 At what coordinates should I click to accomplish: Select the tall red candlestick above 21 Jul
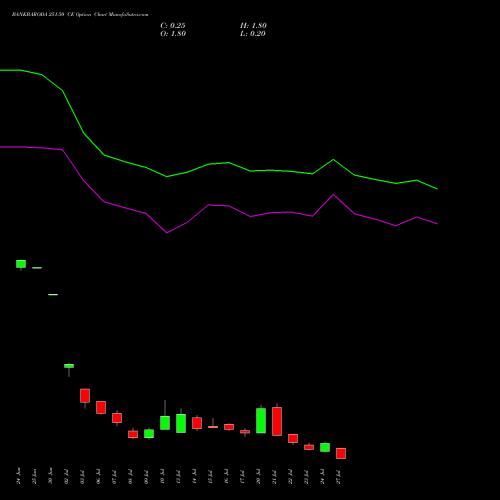[x=277, y=421]
